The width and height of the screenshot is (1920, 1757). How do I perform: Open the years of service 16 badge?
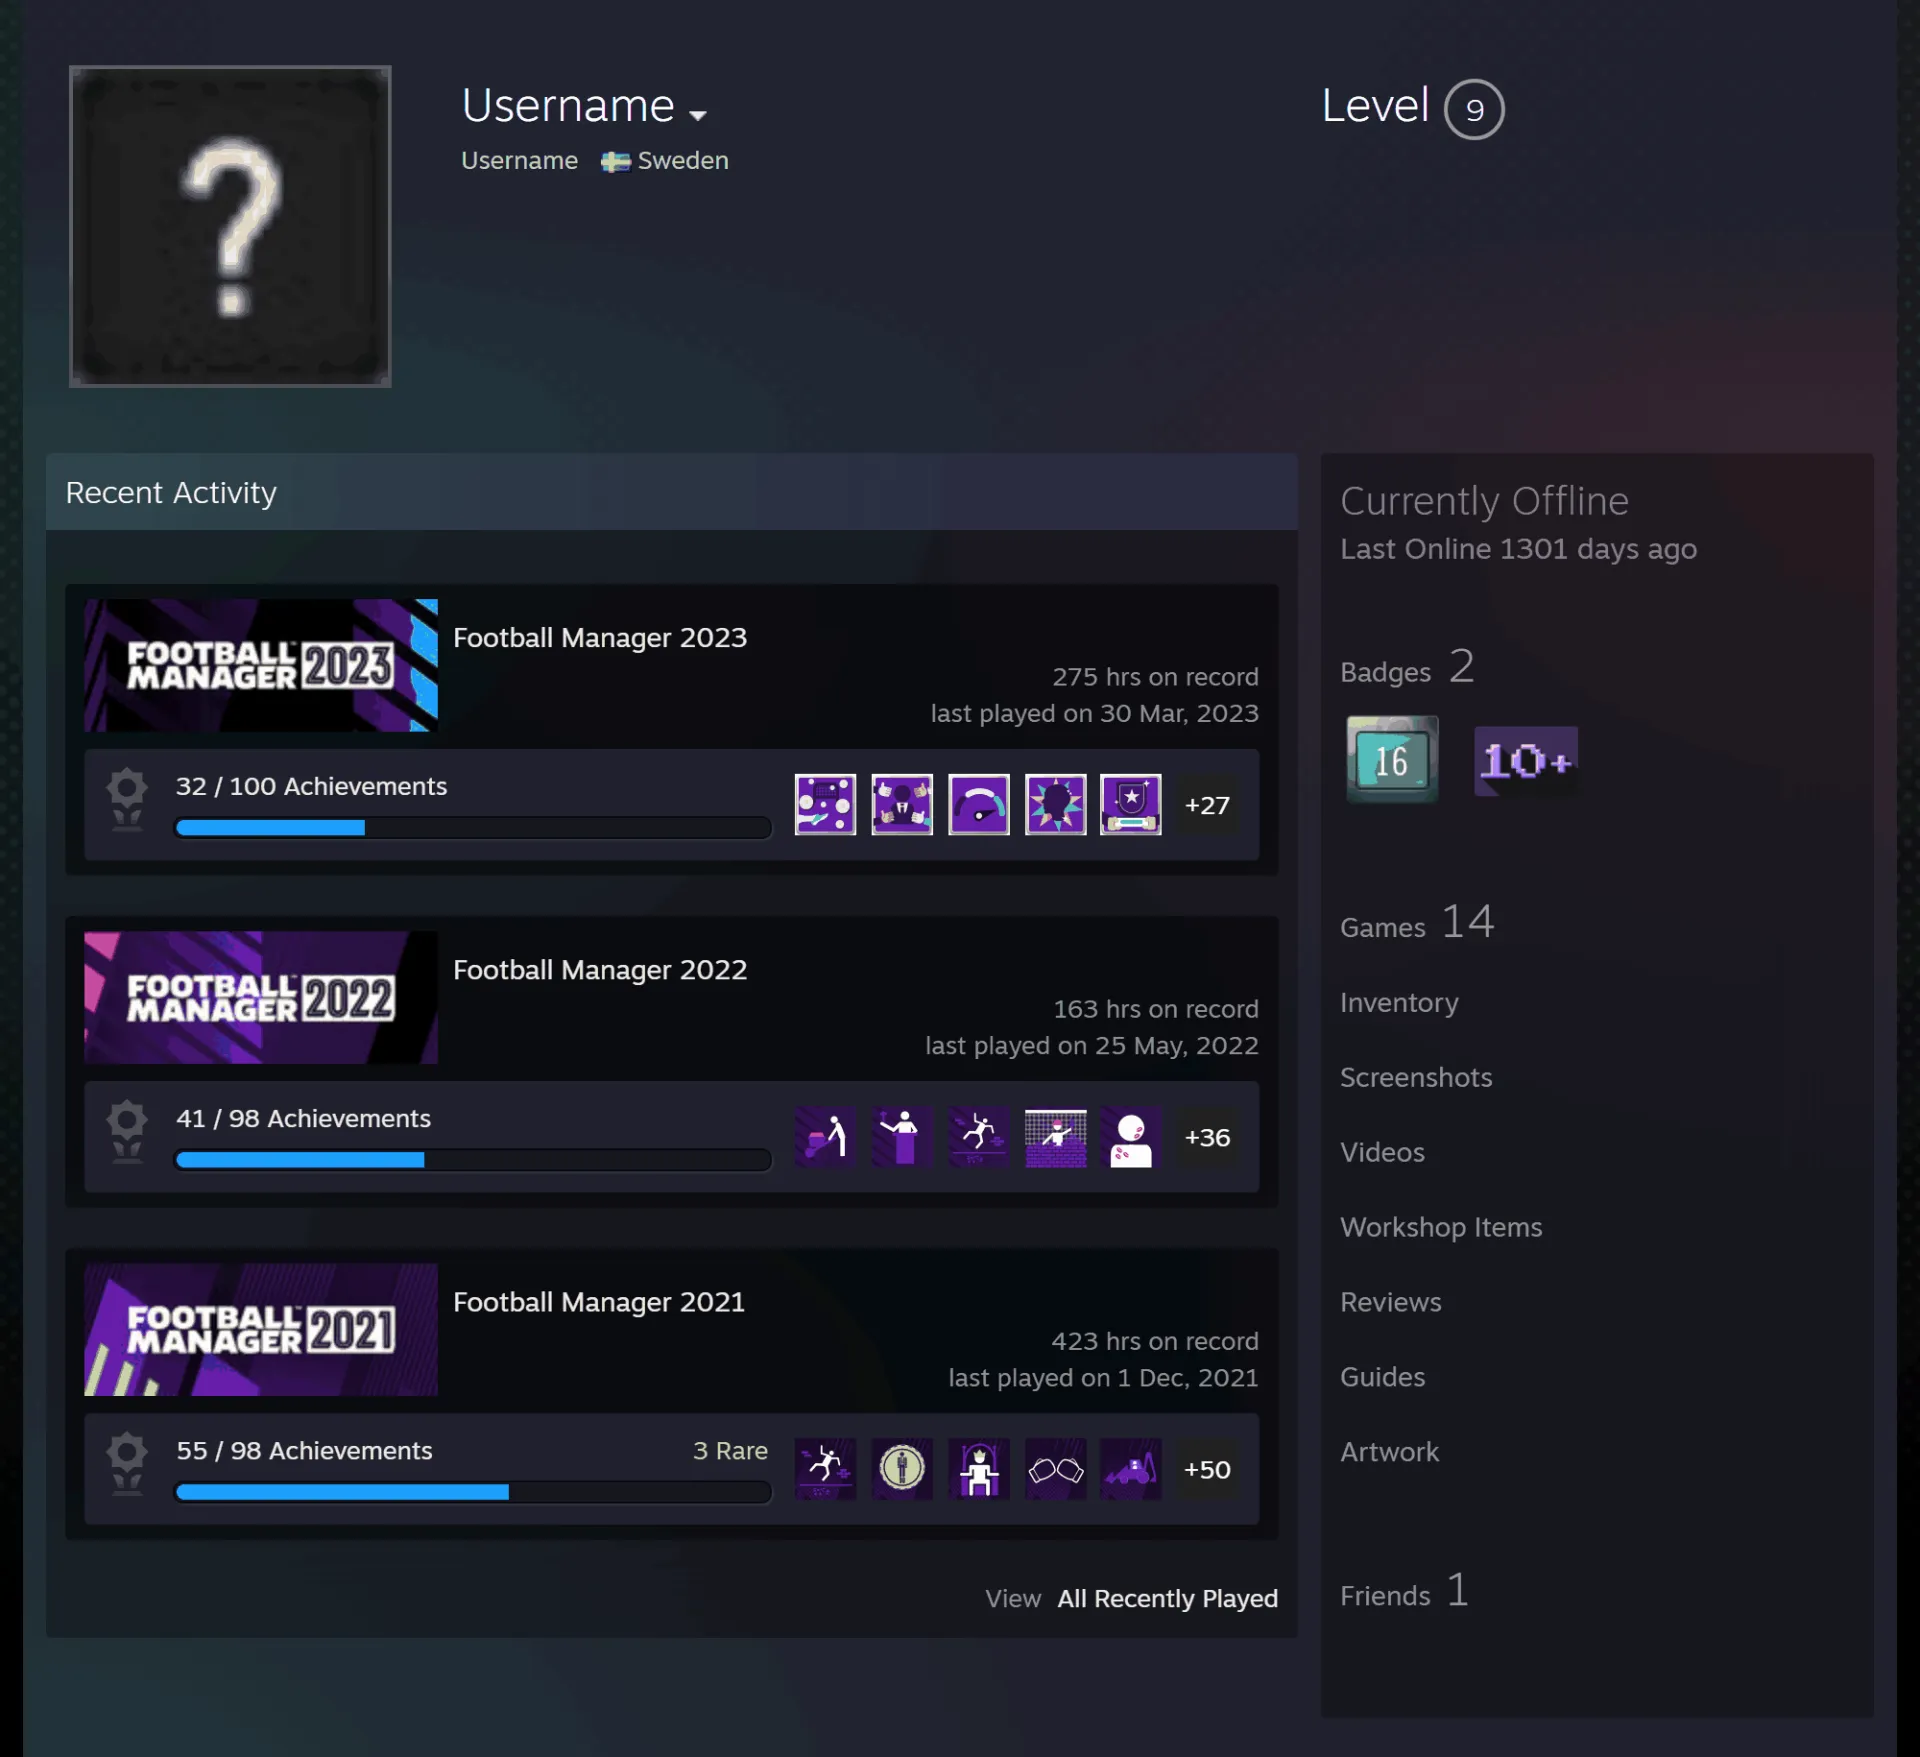[x=1392, y=759]
